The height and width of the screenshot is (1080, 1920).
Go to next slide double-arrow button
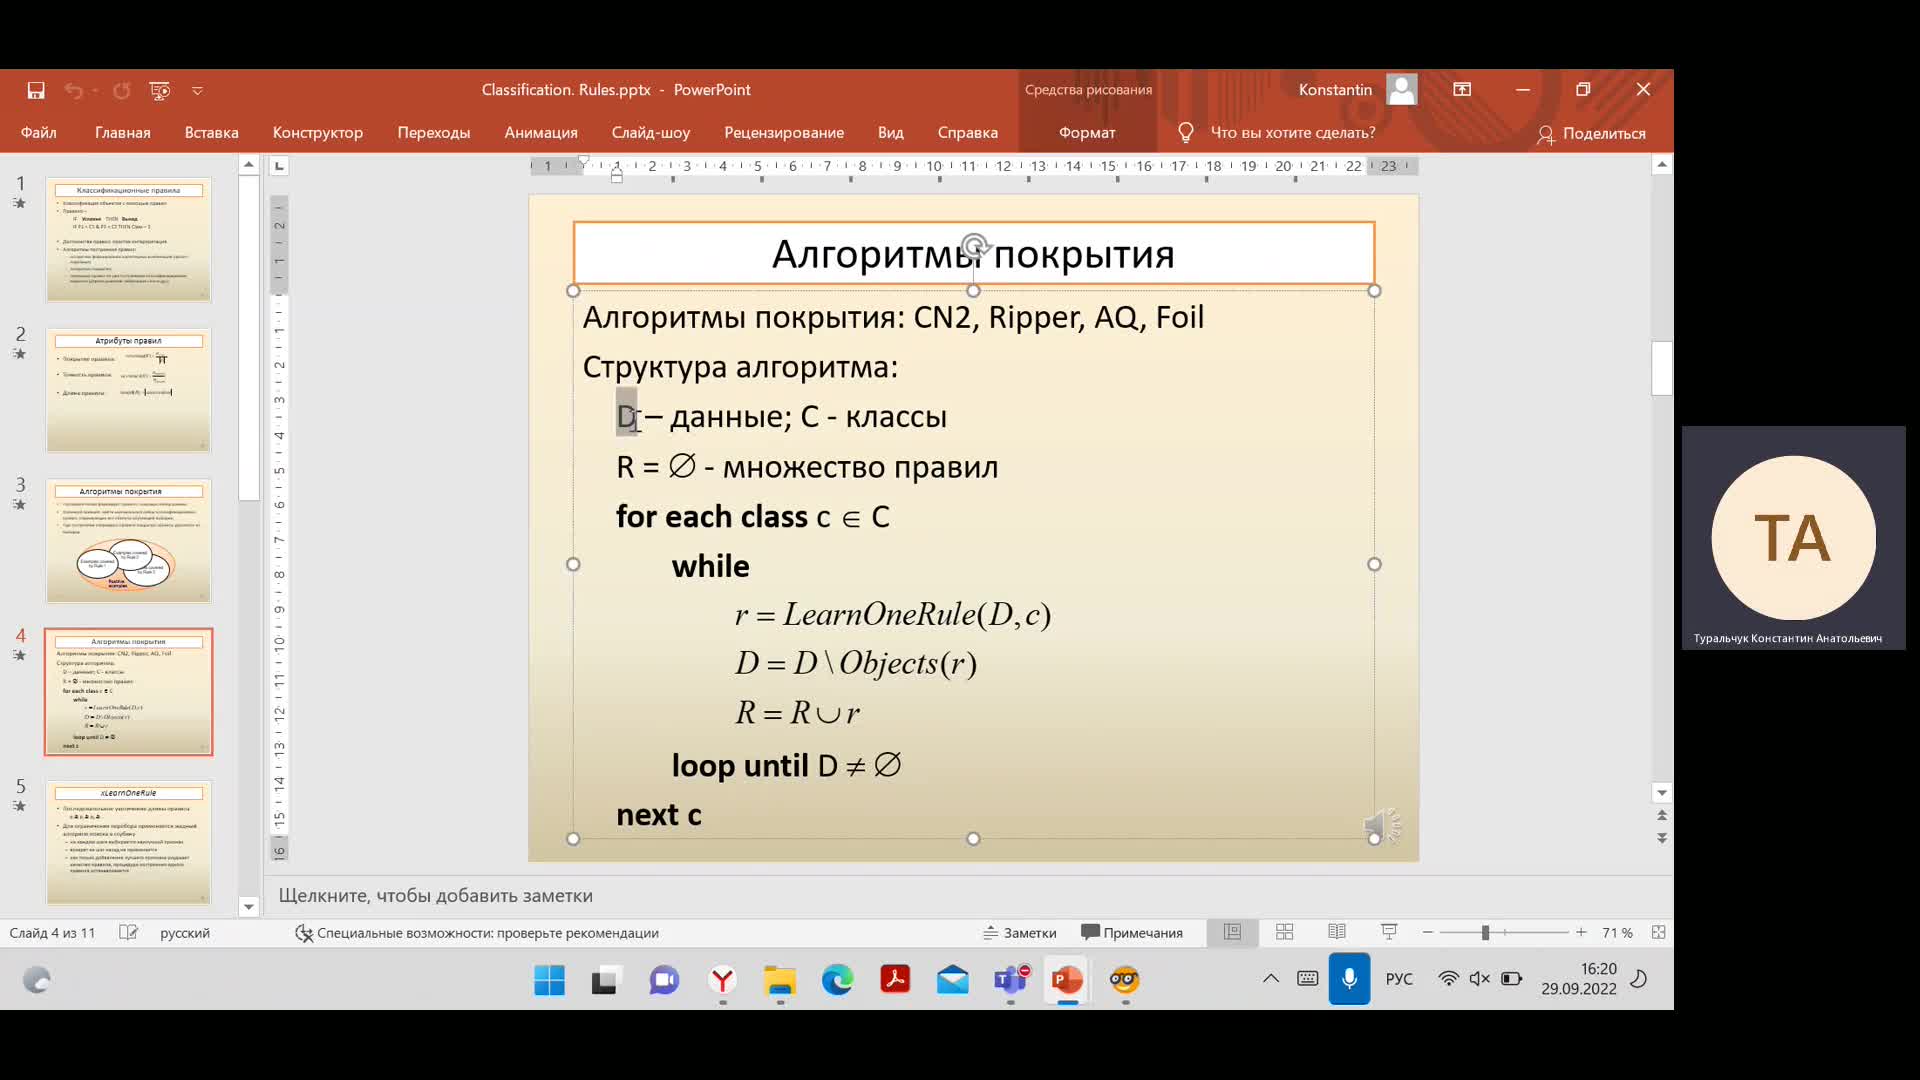click(1662, 838)
